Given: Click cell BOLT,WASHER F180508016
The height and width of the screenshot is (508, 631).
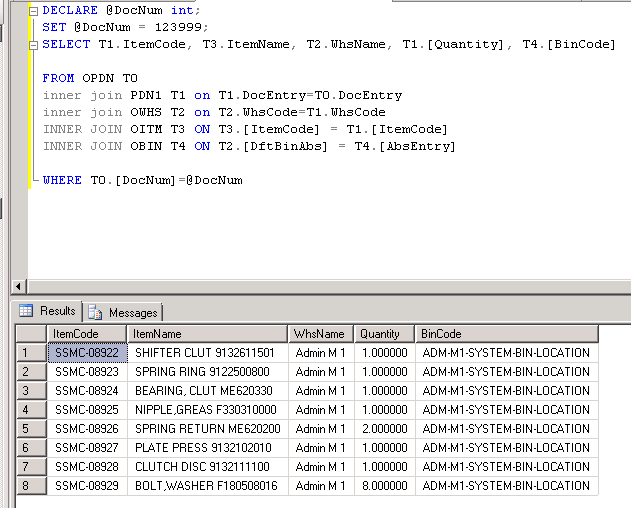Looking at the screenshot, I should tap(208, 485).
